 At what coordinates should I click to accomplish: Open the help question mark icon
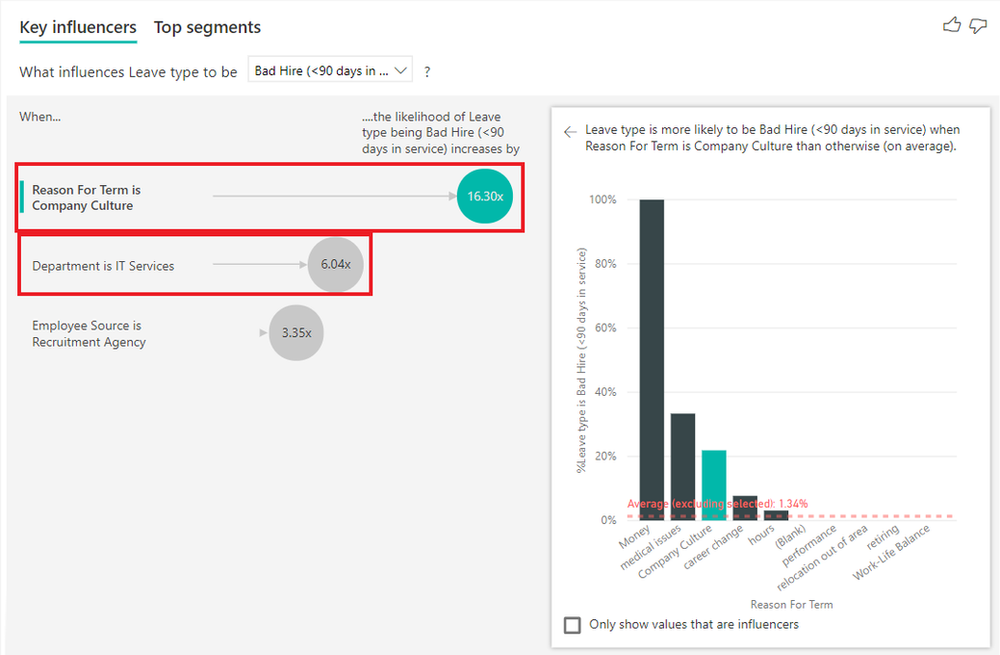pos(426,71)
